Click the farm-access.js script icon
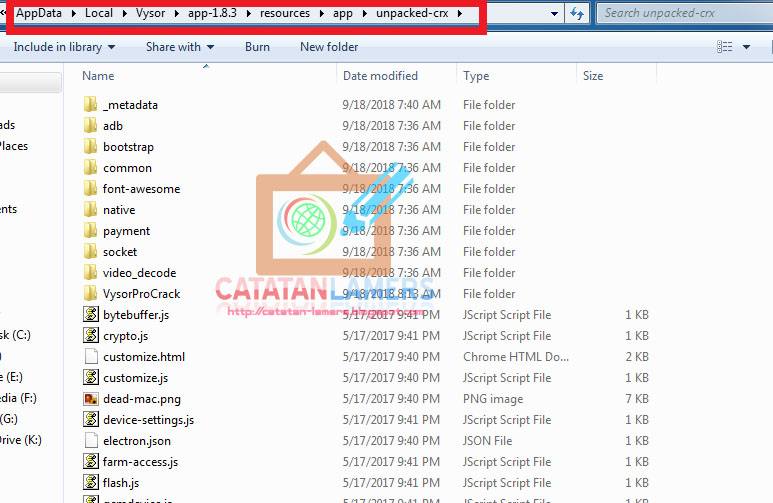The image size is (773, 503). 91,461
